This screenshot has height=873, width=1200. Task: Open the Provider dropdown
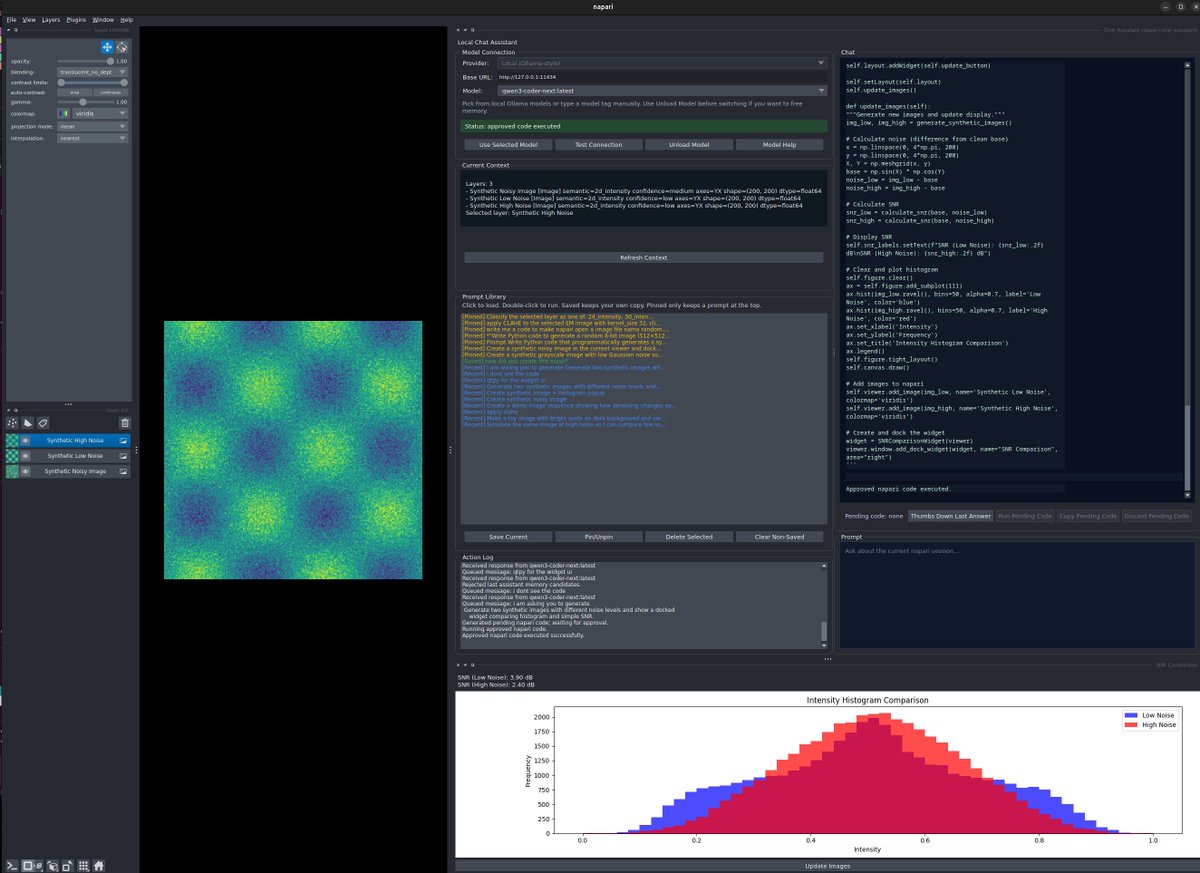pyautogui.click(x=662, y=63)
